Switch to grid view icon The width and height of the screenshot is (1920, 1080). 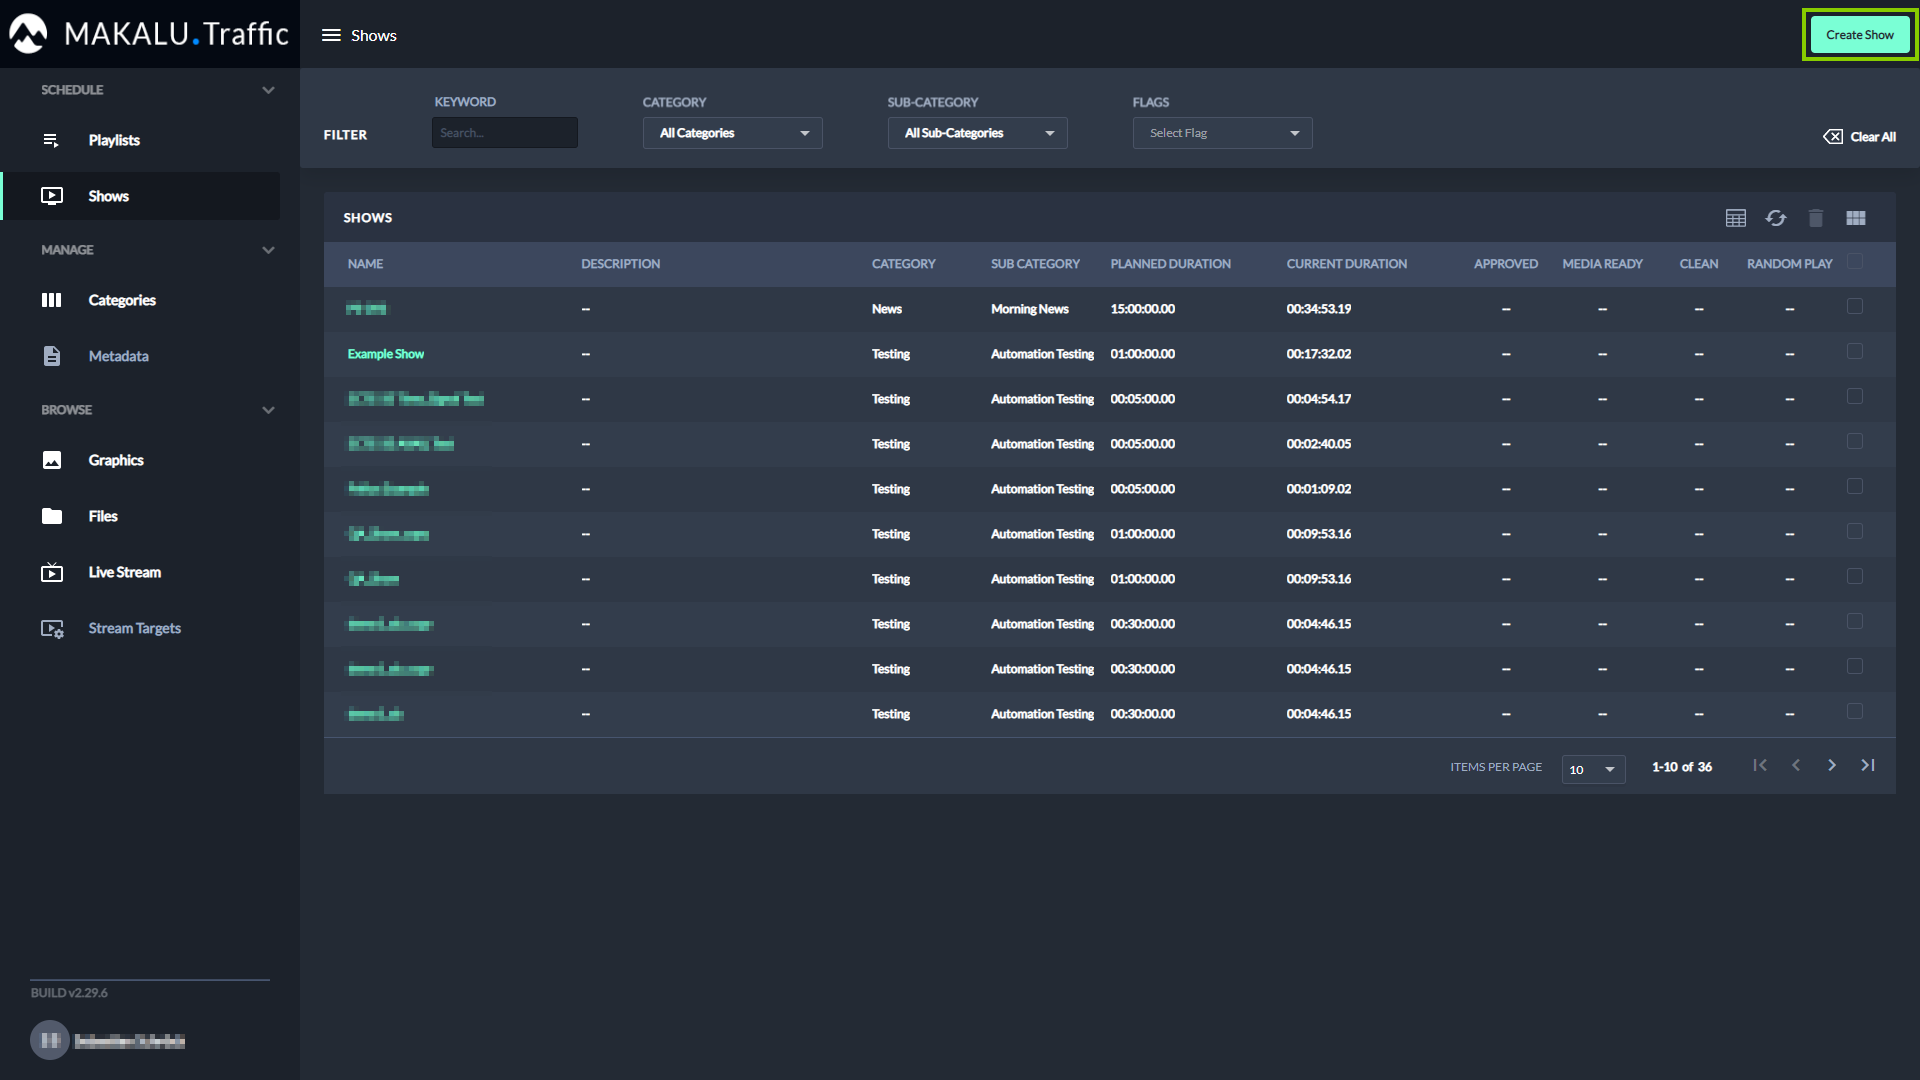(x=1856, y=218)
